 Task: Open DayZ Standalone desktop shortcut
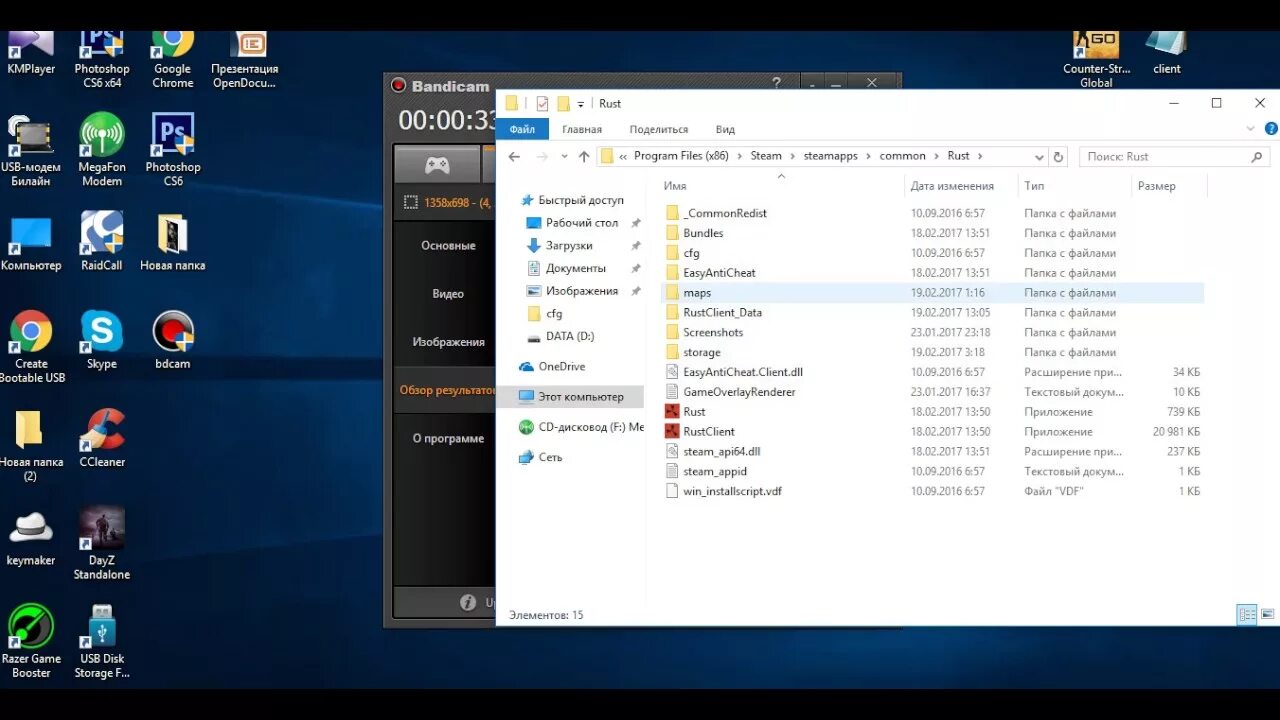(x=102, y=544)
